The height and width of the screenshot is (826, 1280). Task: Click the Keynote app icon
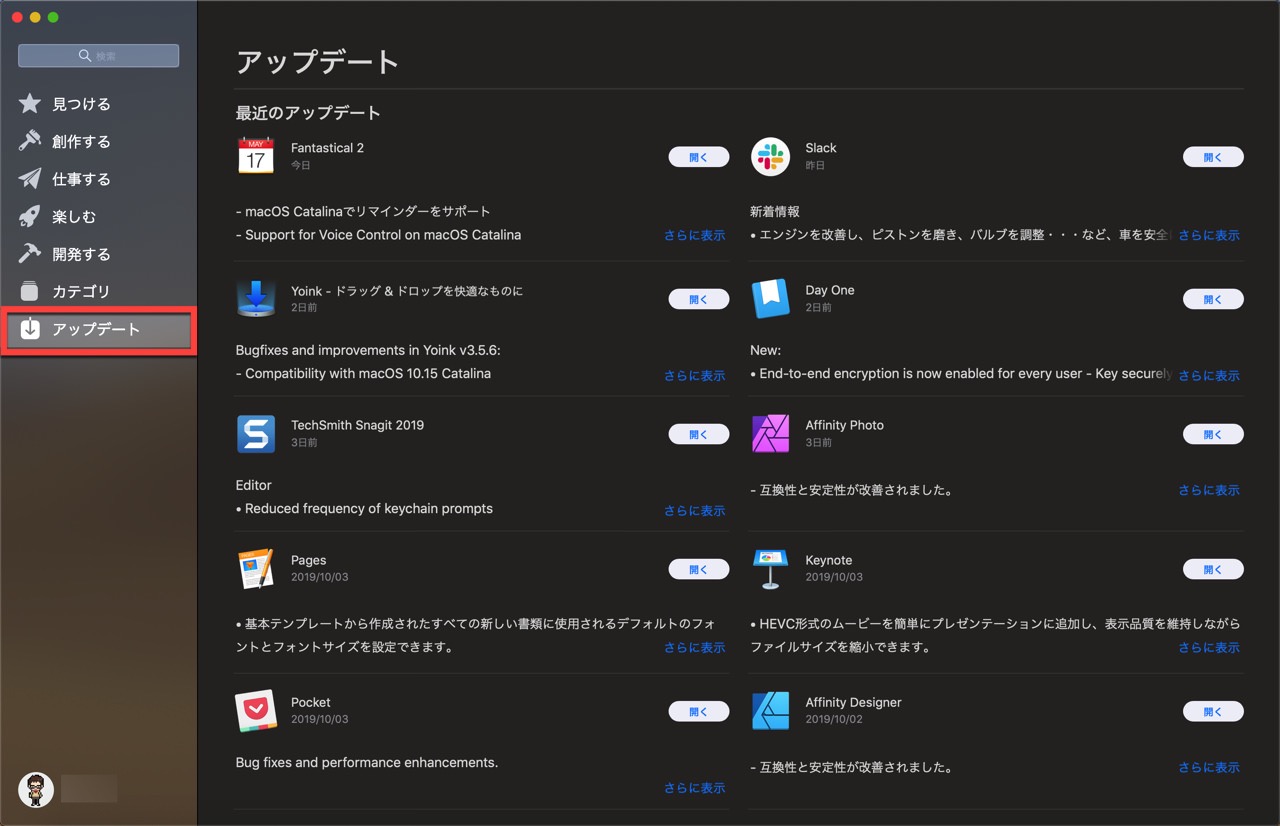point(770,569)
